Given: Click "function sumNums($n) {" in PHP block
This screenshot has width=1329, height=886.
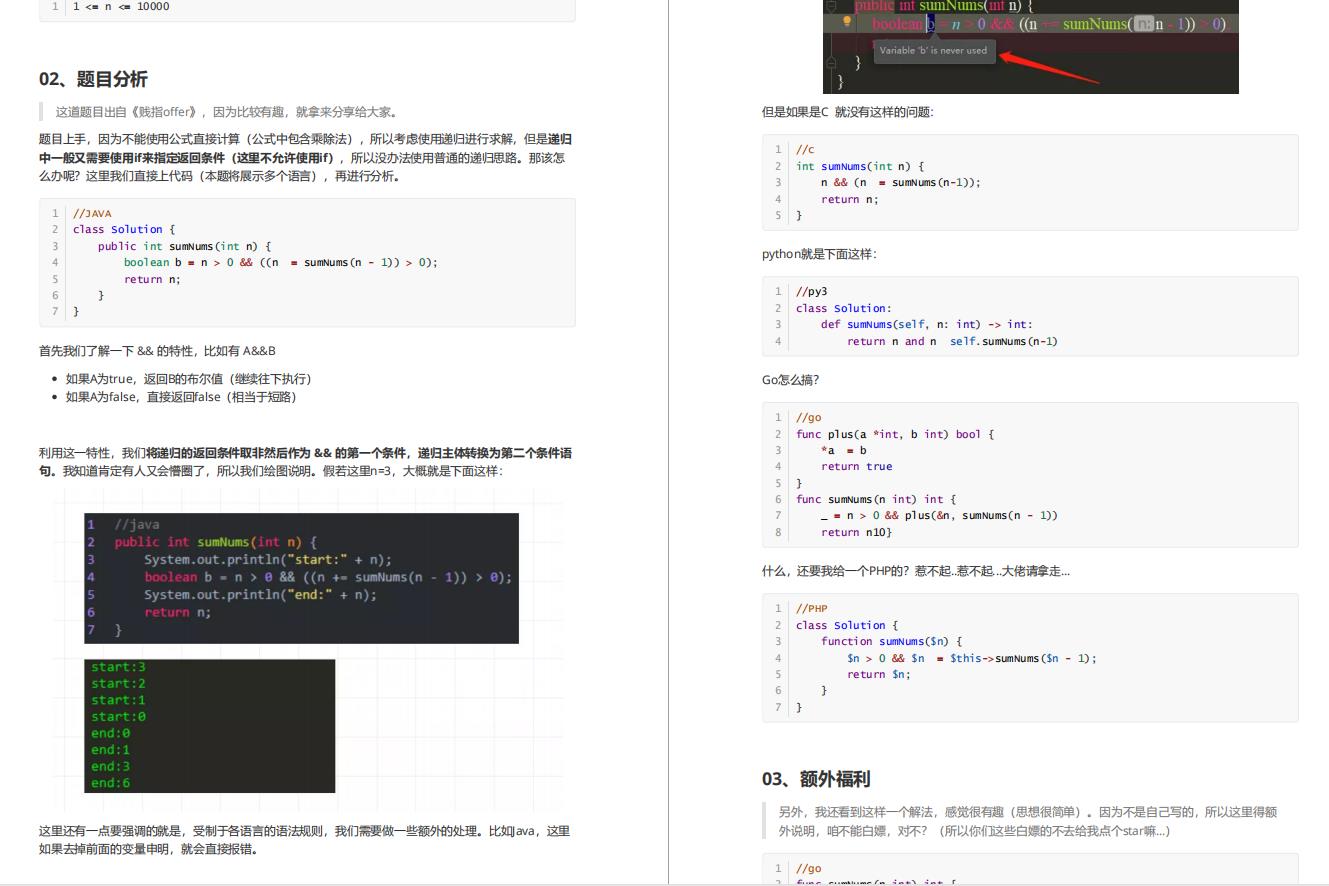Looking at the screenshot, I should (892, 642).
